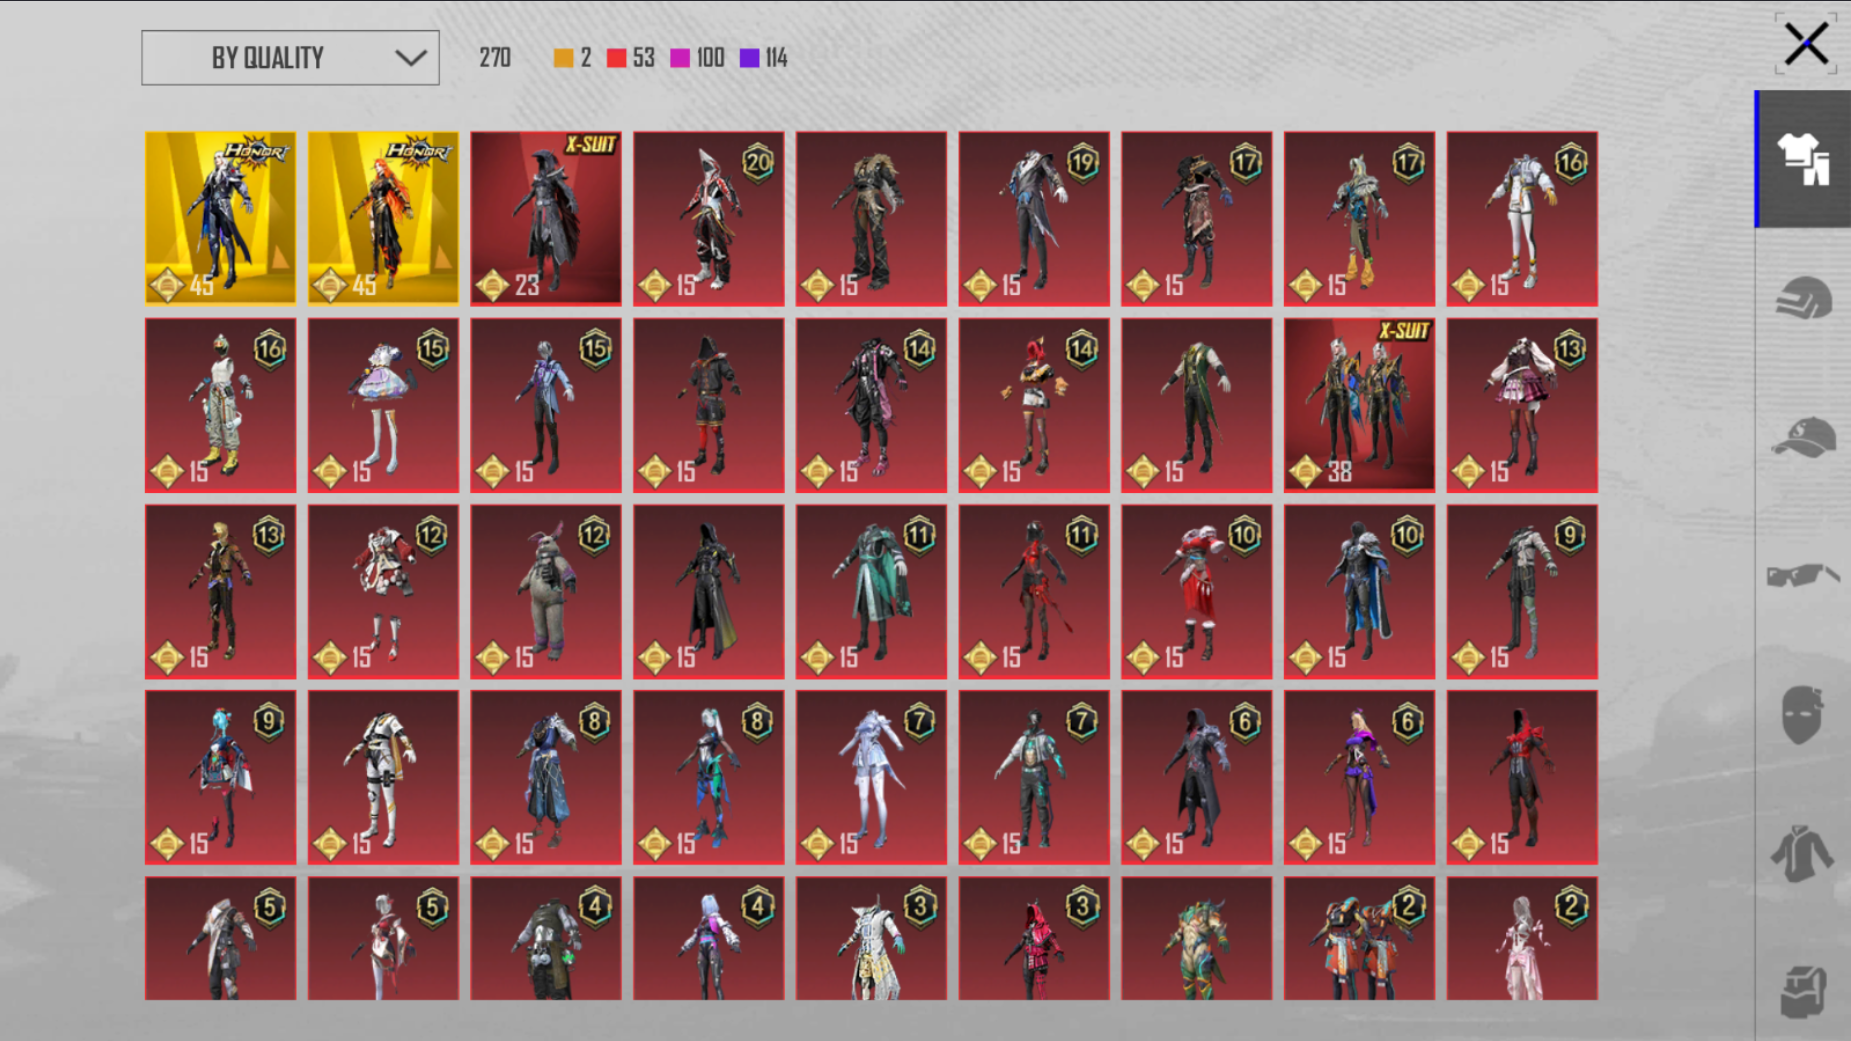Select the blue armored outfit badge 10
The image size is (1851, 1041).
coord(1359,591)
